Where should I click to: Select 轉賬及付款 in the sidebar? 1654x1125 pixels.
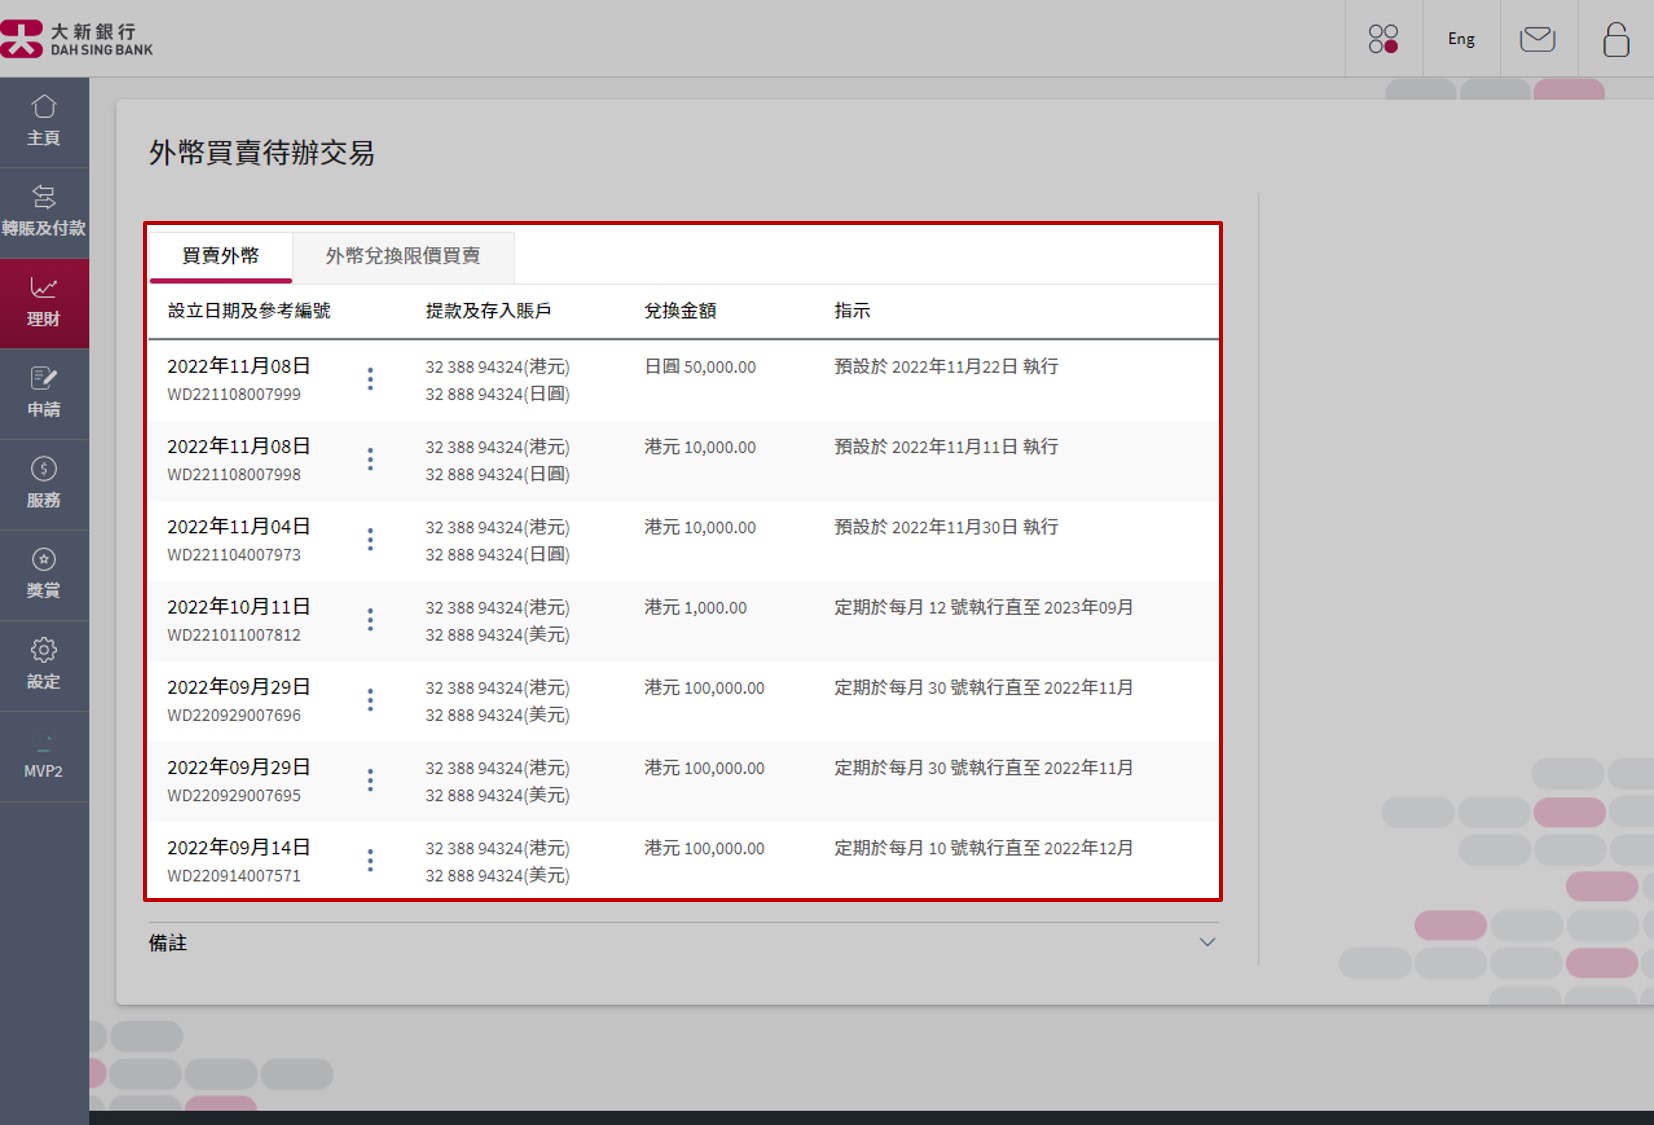44,210
